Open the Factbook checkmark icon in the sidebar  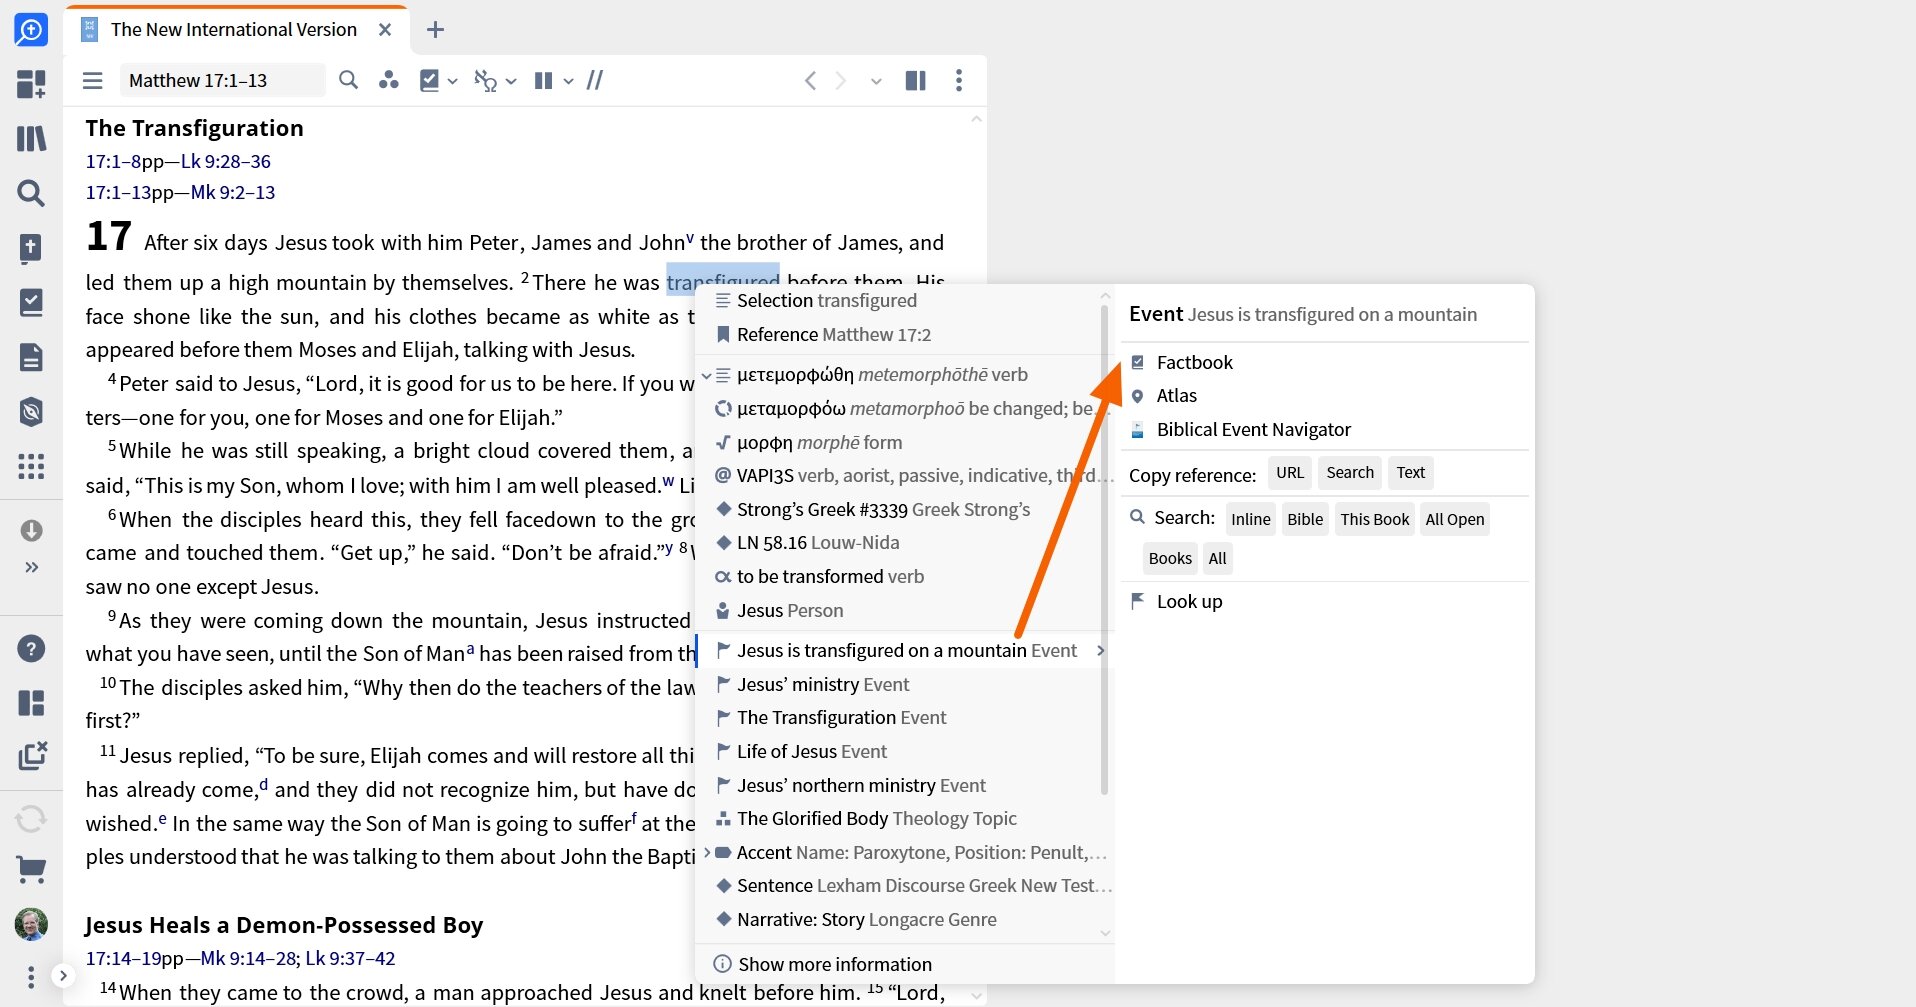coord(31,302)
